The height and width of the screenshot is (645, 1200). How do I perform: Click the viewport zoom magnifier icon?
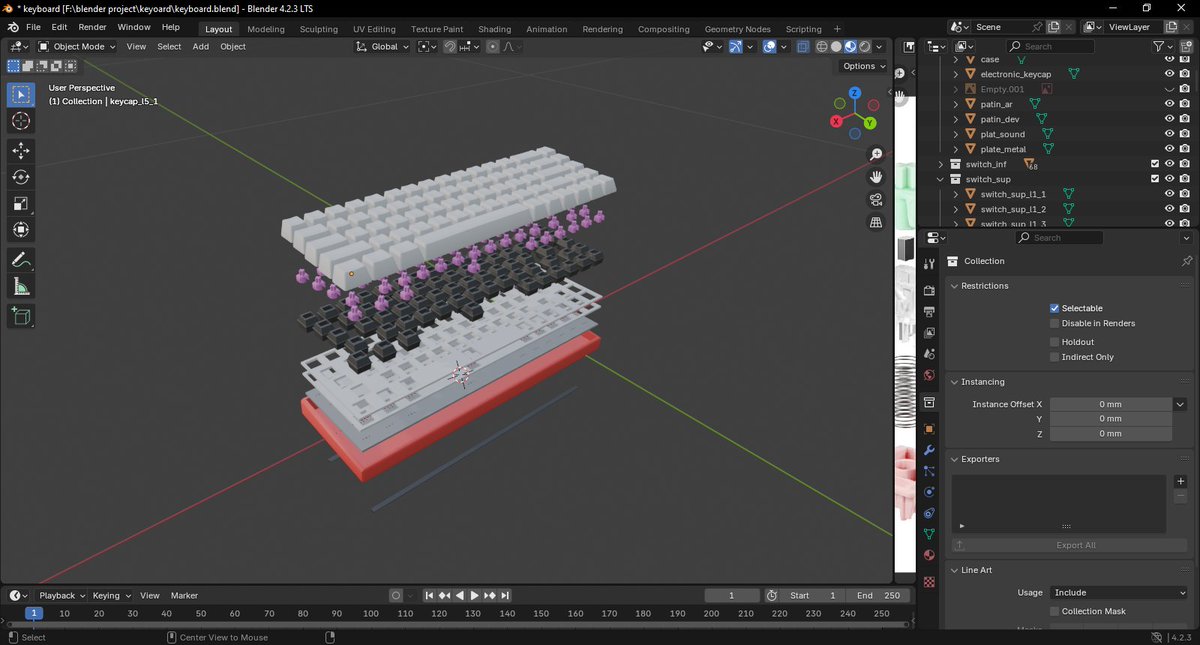(876, 154)
